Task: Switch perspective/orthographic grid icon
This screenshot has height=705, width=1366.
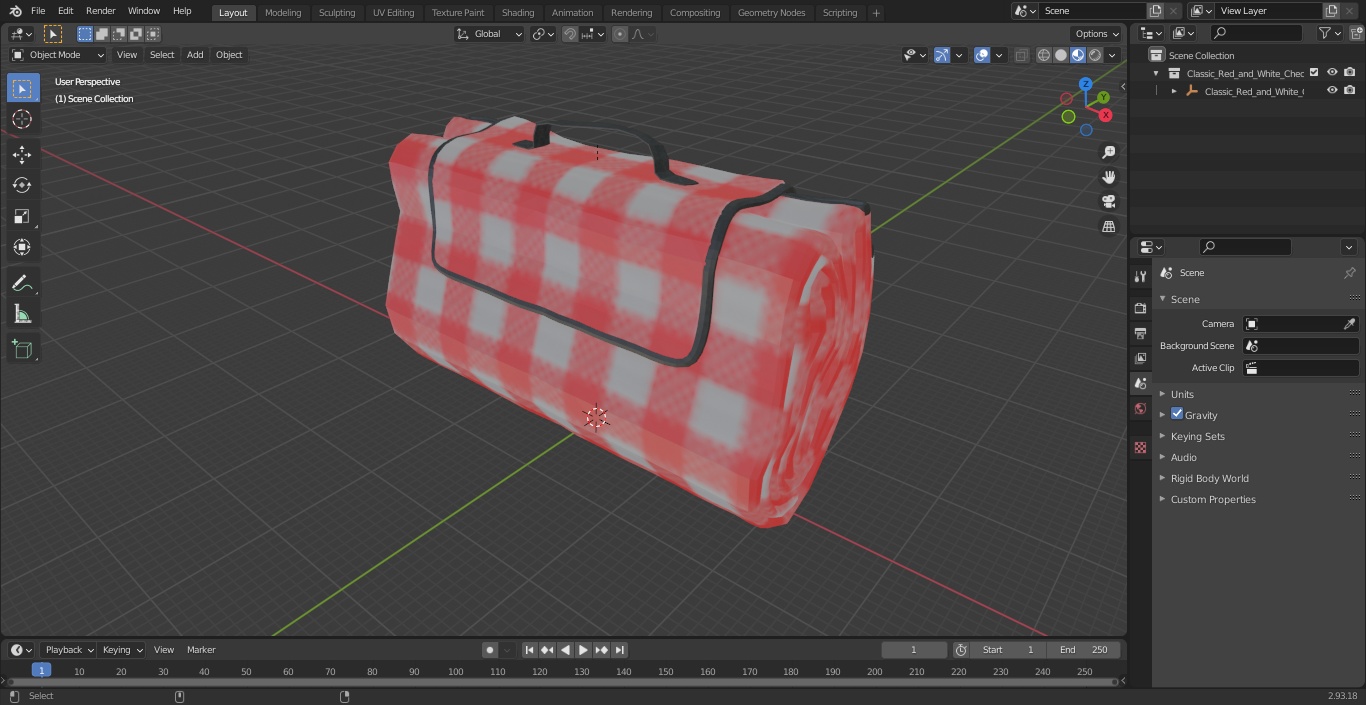Action: (1108, 227)
